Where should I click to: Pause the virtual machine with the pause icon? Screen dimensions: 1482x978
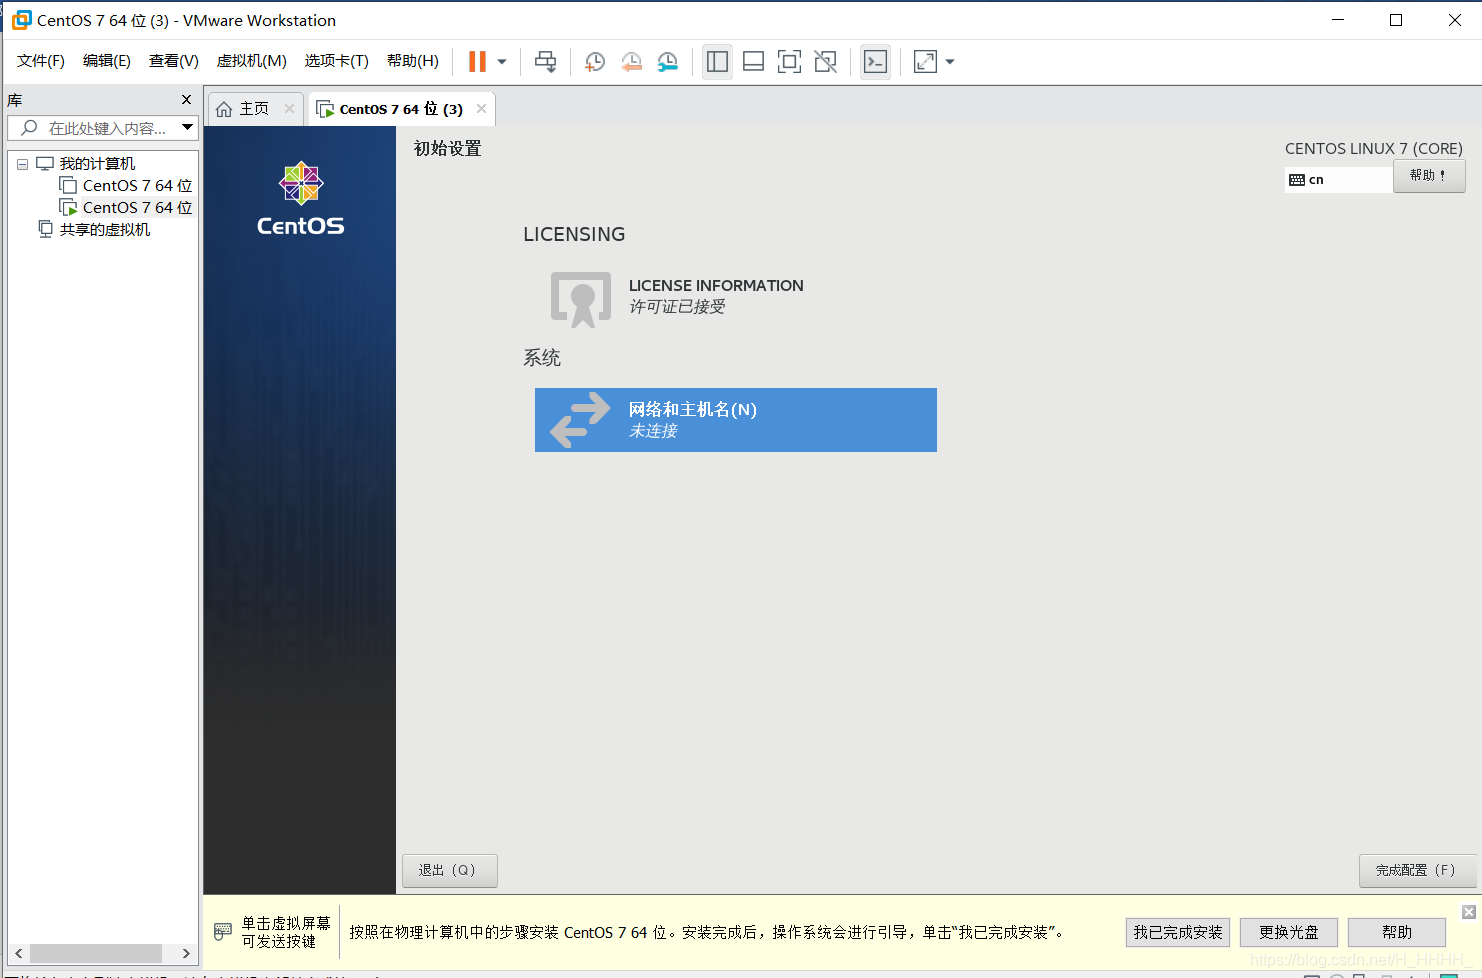pyautogui.click(x=477, y=62)
